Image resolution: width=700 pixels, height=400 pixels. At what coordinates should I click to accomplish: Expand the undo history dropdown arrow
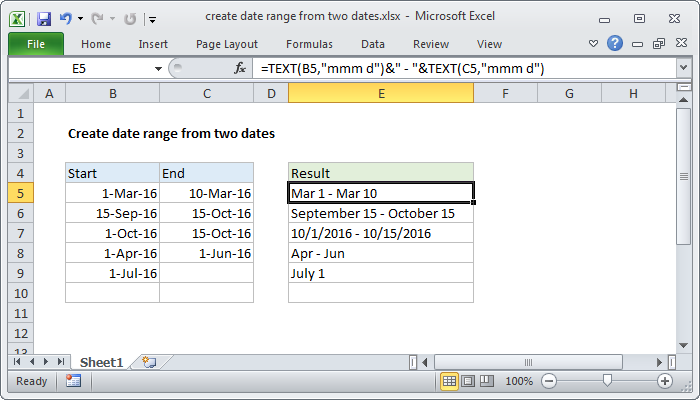point(79,18)
